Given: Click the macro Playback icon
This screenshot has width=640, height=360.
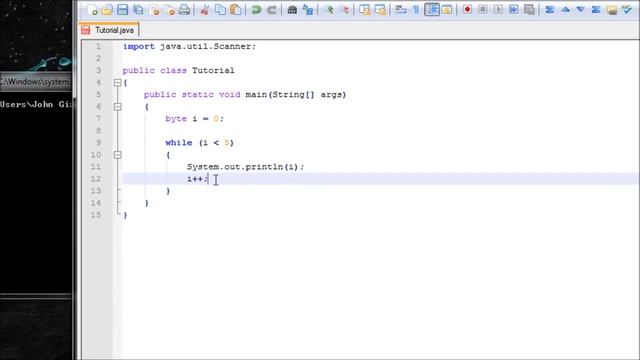Looking at the screenshot, I should coord(498,10).
